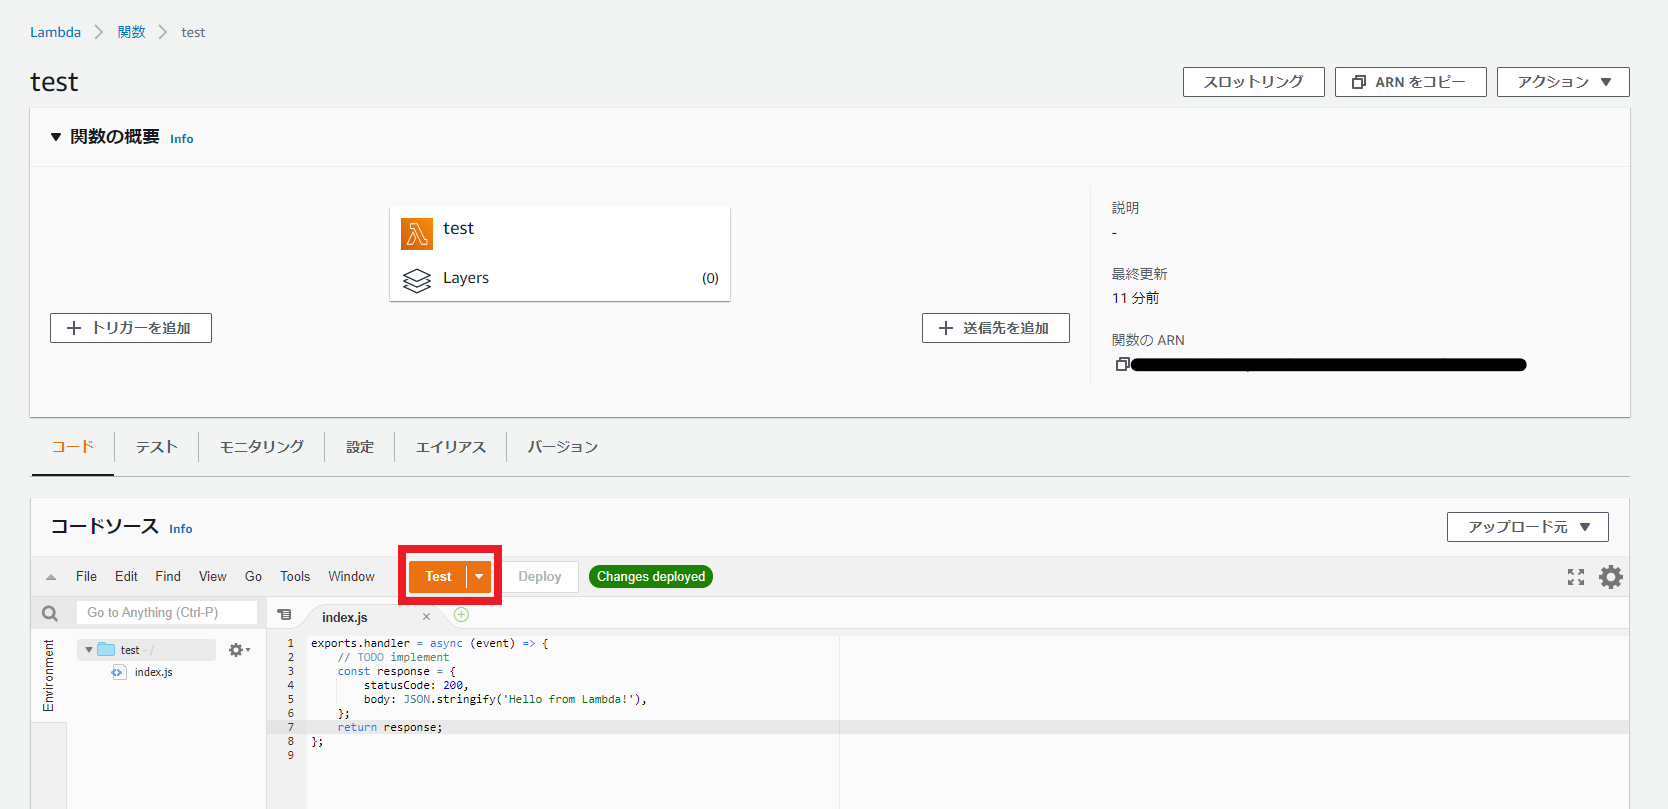The image size is (1668, 809).
Task: Click the ARN をコピー button
Action: point(1411,82)
